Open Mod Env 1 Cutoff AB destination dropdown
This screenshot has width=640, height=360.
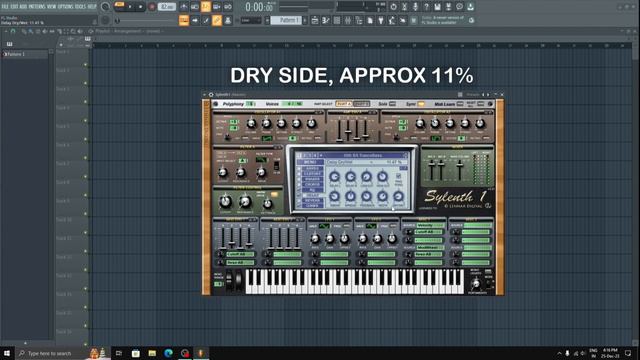(x=240, y=254)
